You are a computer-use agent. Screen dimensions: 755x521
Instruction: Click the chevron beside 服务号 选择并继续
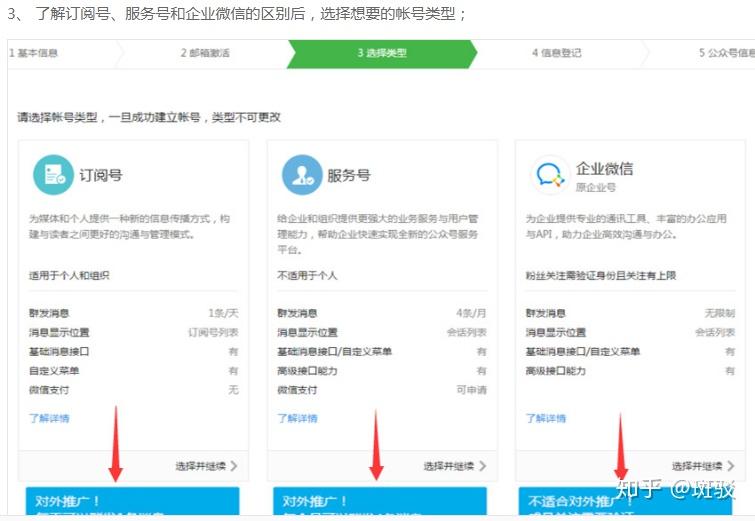[482, 466]
